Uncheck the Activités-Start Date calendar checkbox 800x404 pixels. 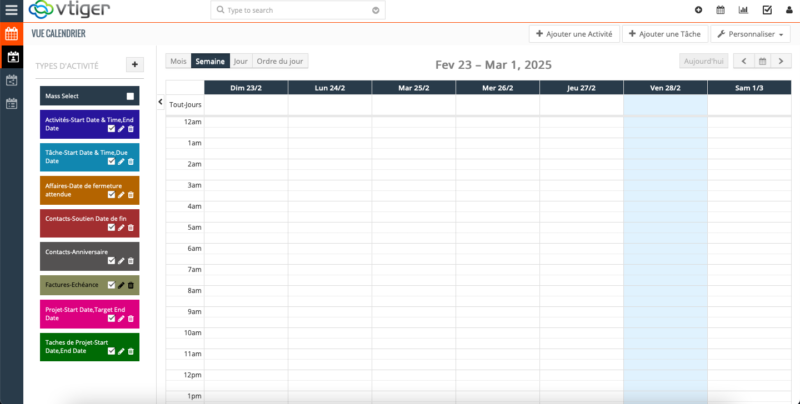[111, 129]
